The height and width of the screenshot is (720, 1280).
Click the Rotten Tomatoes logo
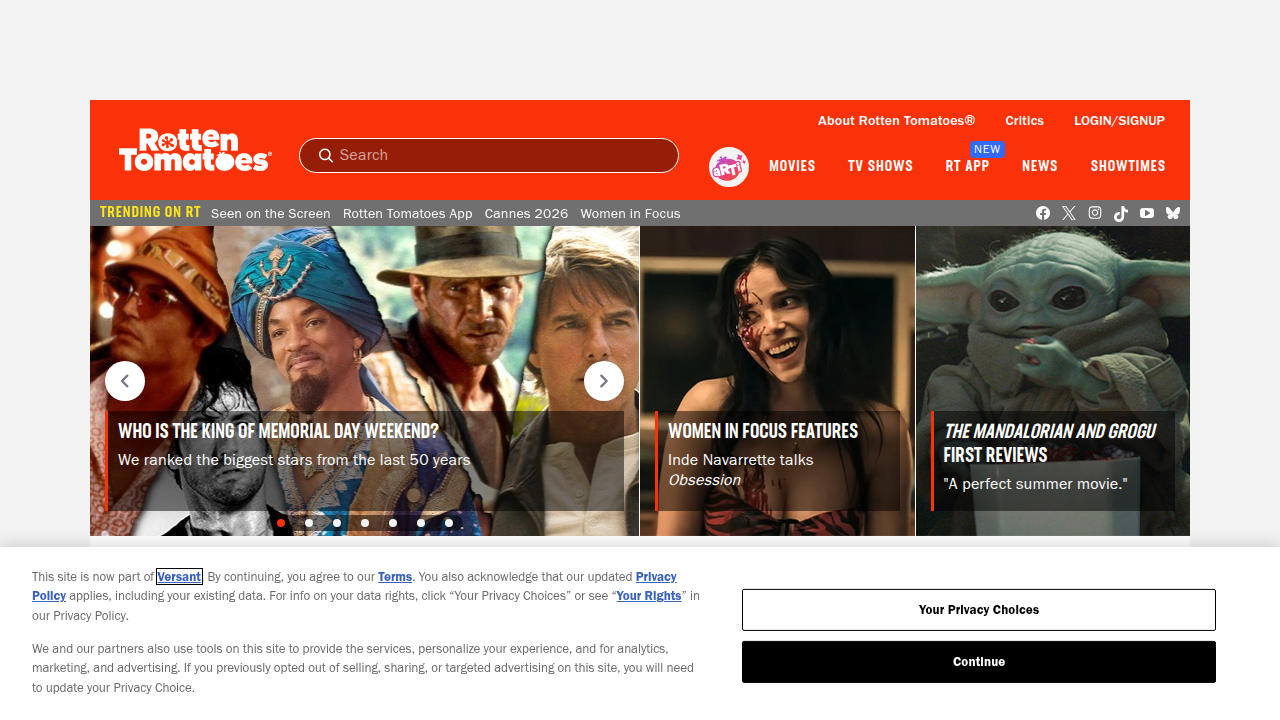pyautogui.click(x=195, y=150)
